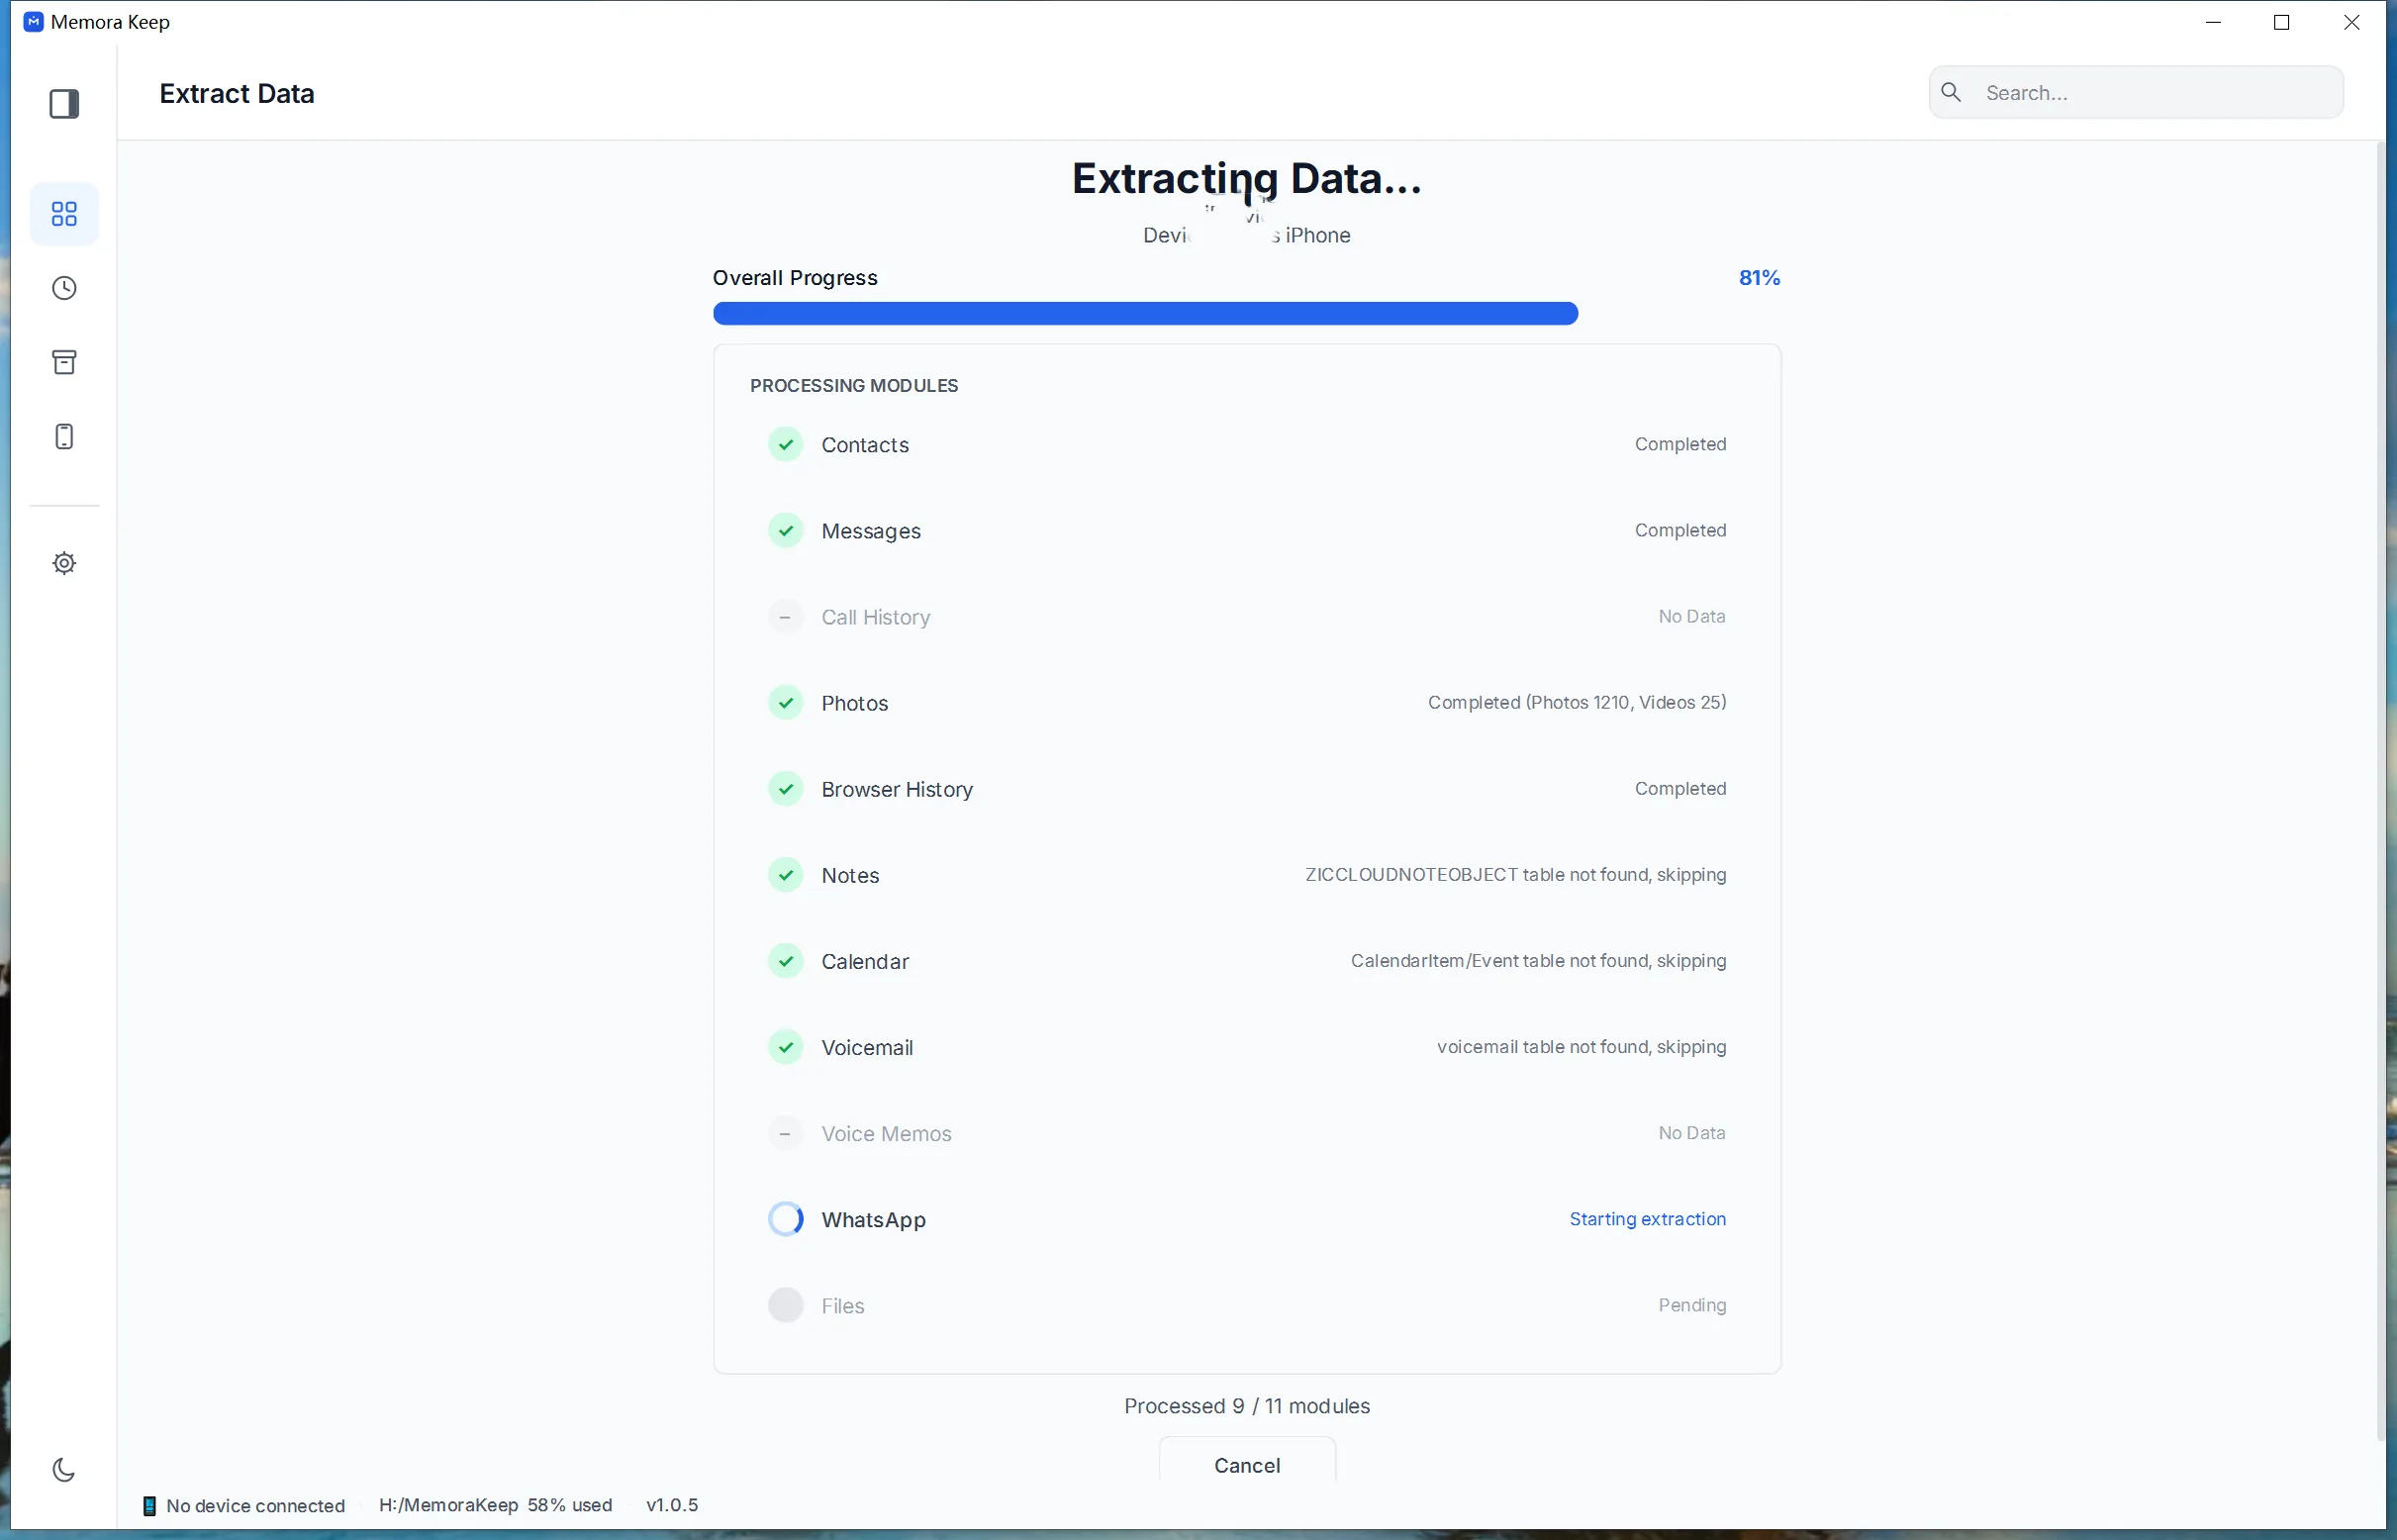
Task: Click the Voicemail checkmark icon
Action: click(786, 1047)
